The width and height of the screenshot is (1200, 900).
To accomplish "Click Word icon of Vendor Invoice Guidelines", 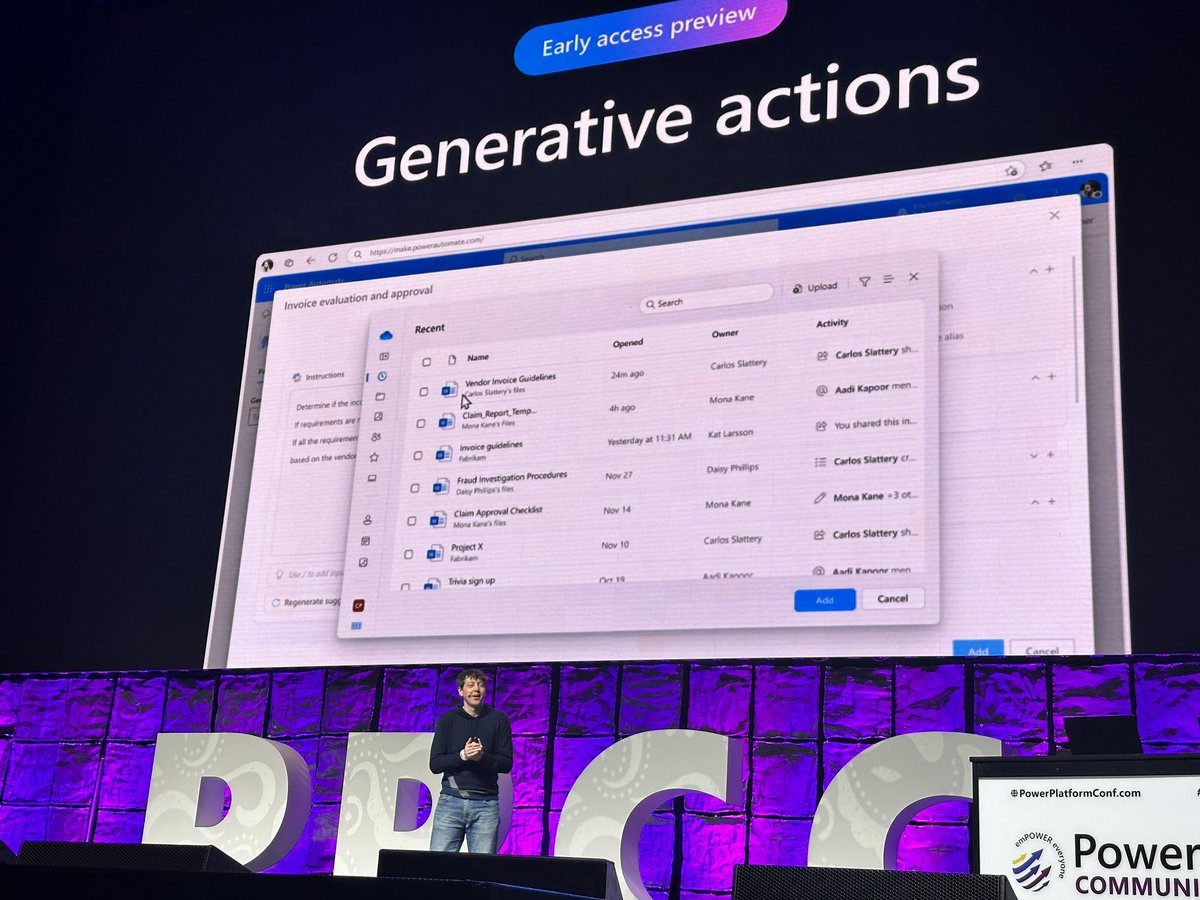I will point(450,388).
